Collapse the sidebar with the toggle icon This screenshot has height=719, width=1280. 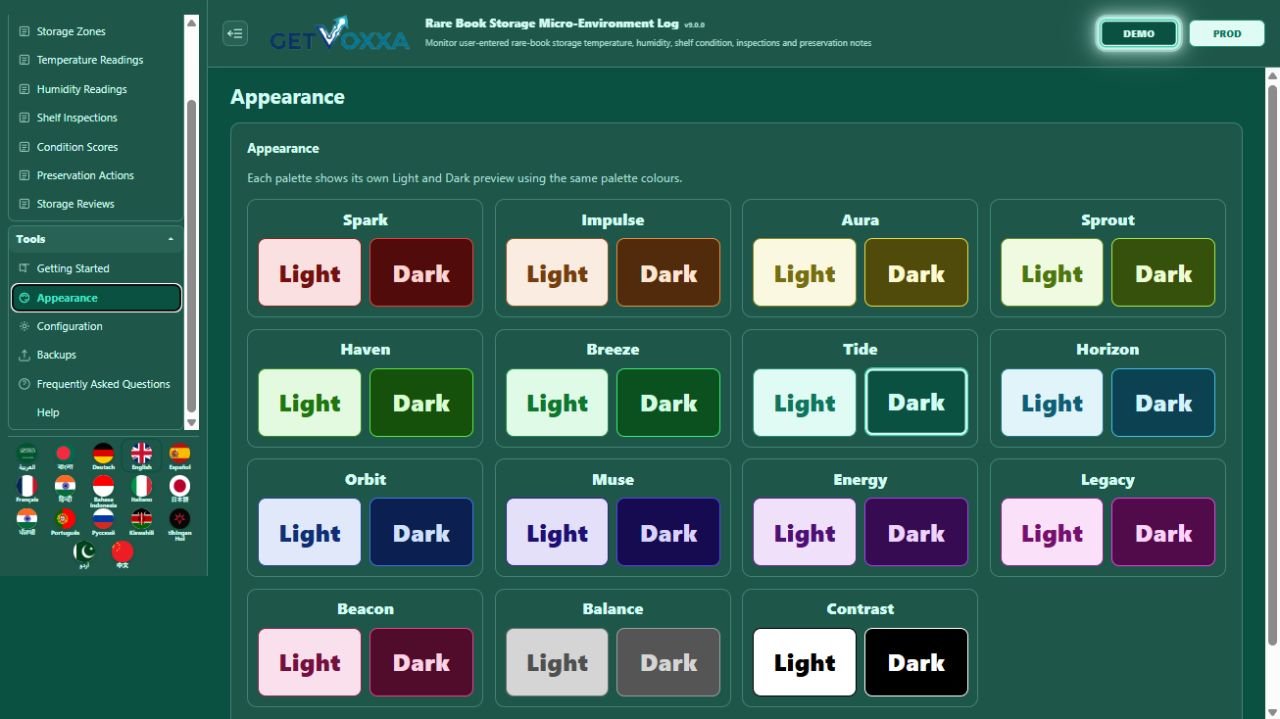(235, 33)
